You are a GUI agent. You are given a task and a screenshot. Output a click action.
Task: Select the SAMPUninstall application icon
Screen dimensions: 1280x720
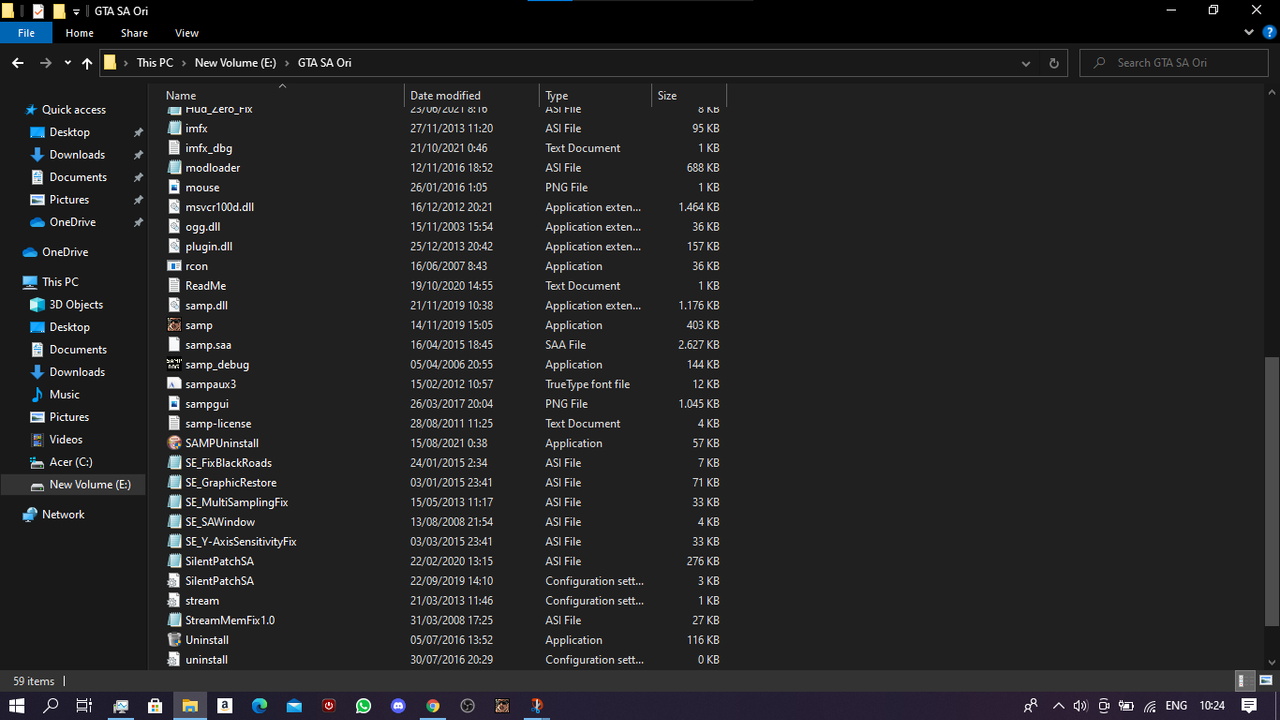175,443
